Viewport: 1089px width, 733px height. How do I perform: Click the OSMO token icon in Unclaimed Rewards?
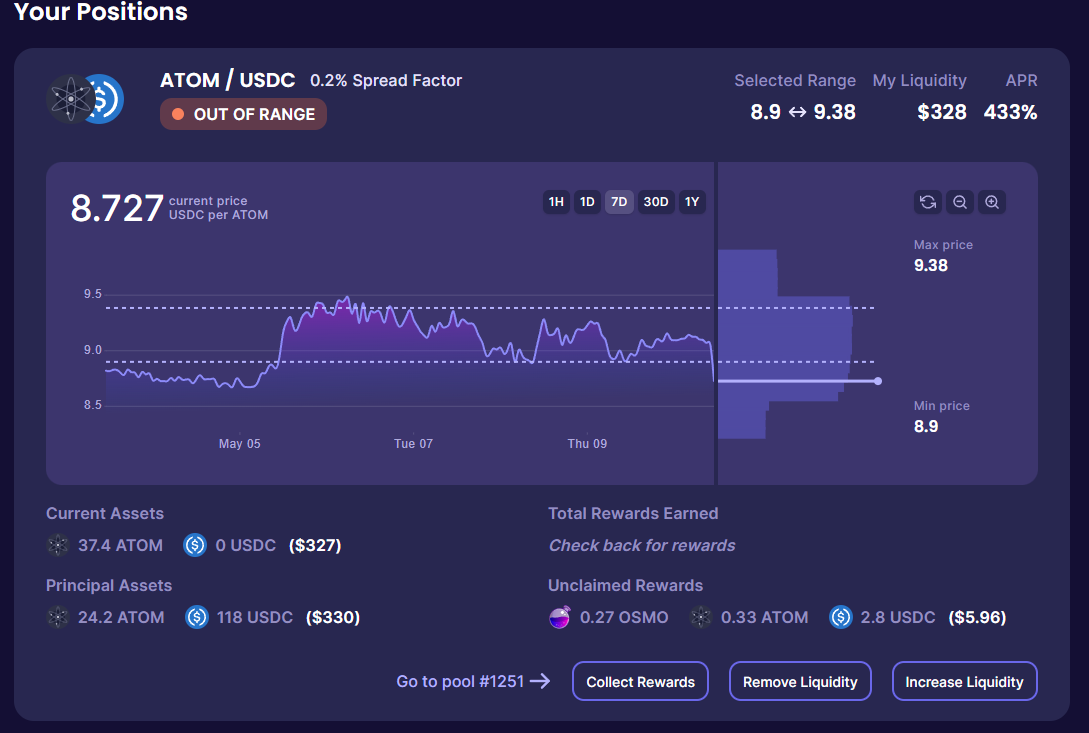coord(560,618)
